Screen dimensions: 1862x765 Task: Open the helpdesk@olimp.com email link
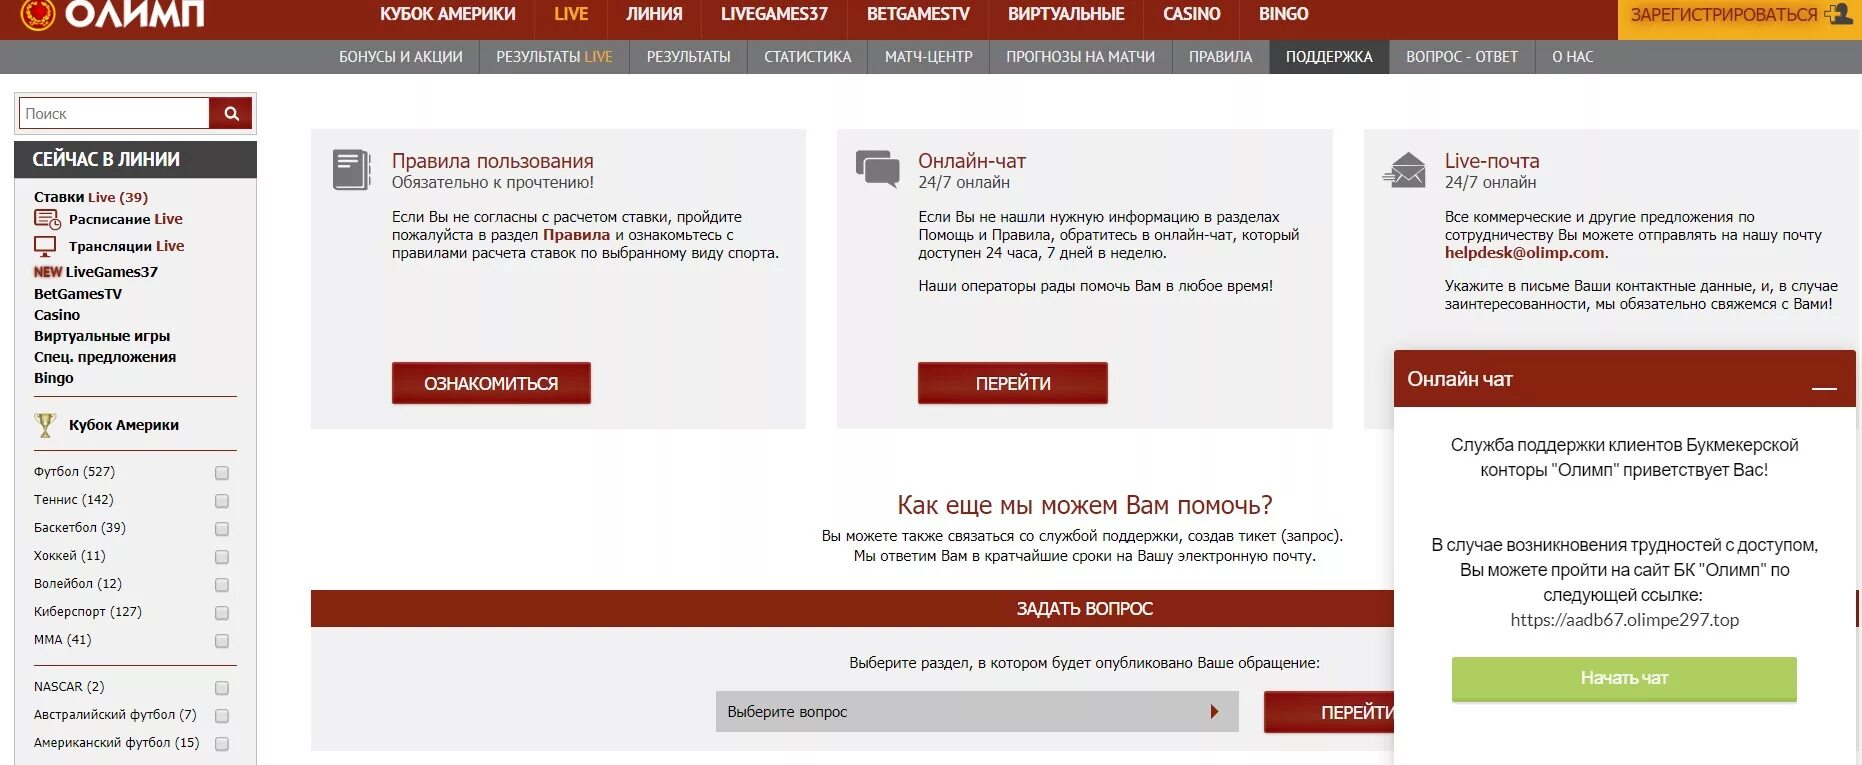(x=1524, y=253)
